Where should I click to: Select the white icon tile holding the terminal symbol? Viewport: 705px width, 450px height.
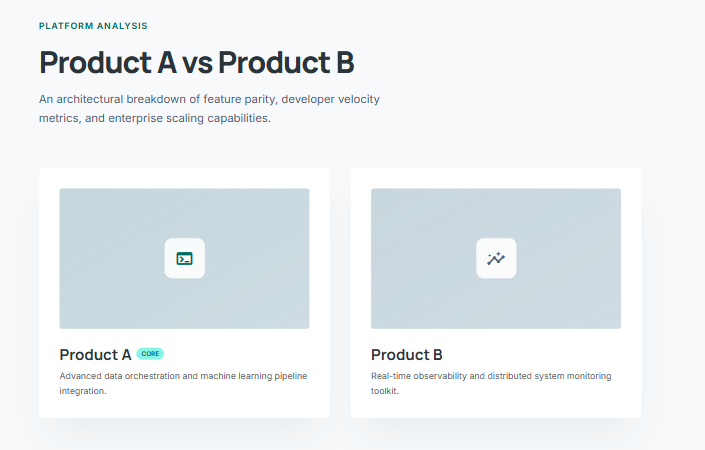tap(184, 258)
